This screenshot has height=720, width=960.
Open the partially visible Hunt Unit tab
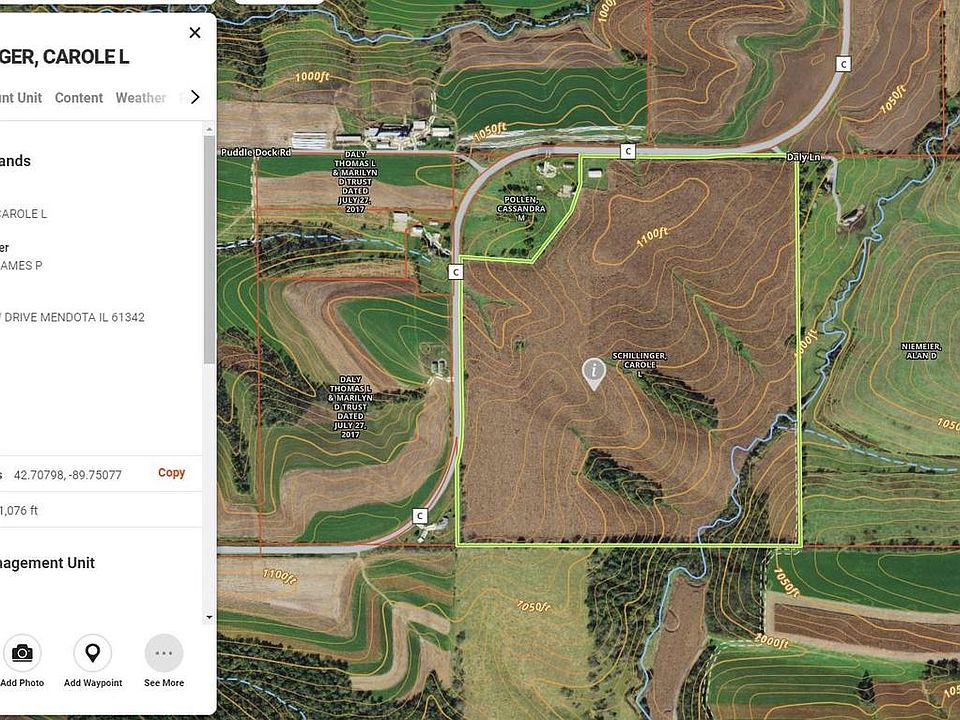(21, 98)
